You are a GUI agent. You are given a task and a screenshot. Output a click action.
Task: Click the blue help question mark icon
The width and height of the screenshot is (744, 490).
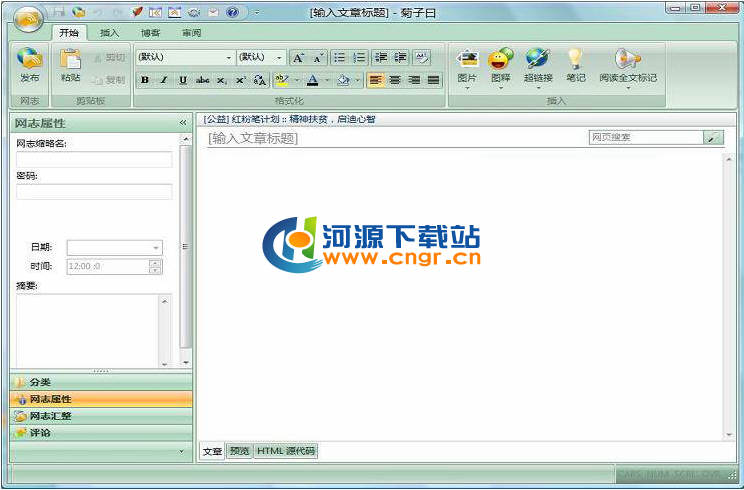pos(232,12)
